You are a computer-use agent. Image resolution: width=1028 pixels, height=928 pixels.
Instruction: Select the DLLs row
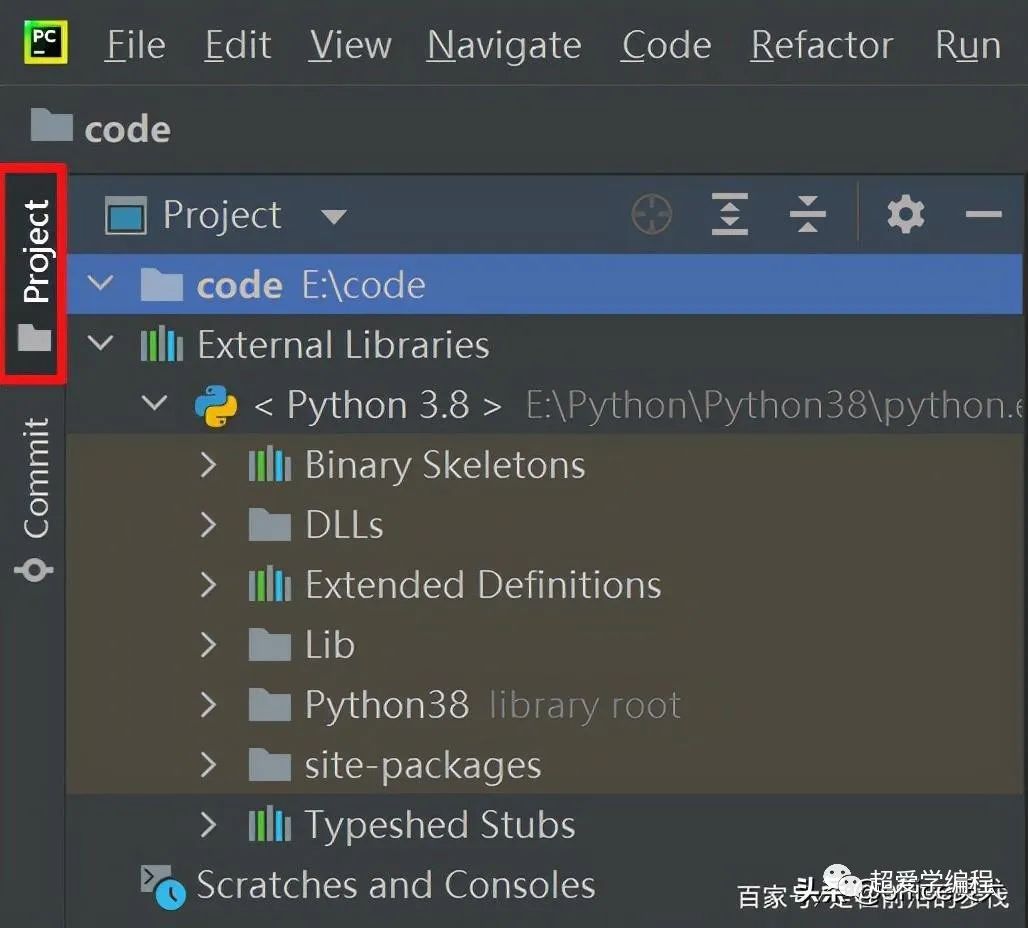pyautogui.click(x=544, y=524)
